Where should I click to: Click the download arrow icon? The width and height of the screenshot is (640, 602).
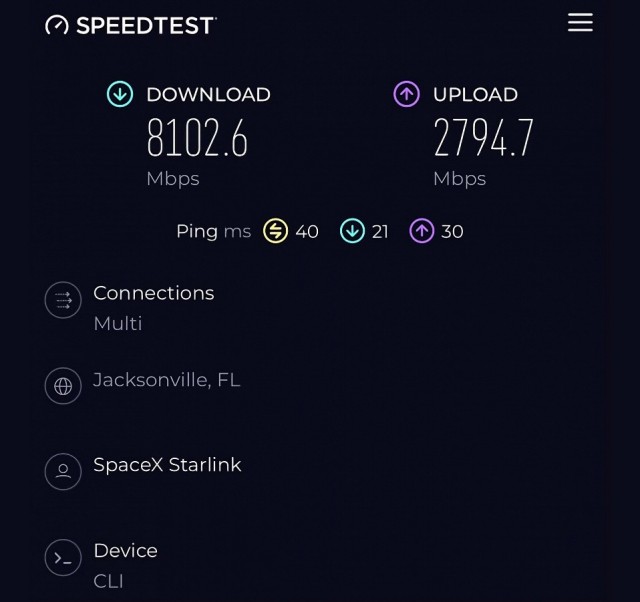click(120, 94)
